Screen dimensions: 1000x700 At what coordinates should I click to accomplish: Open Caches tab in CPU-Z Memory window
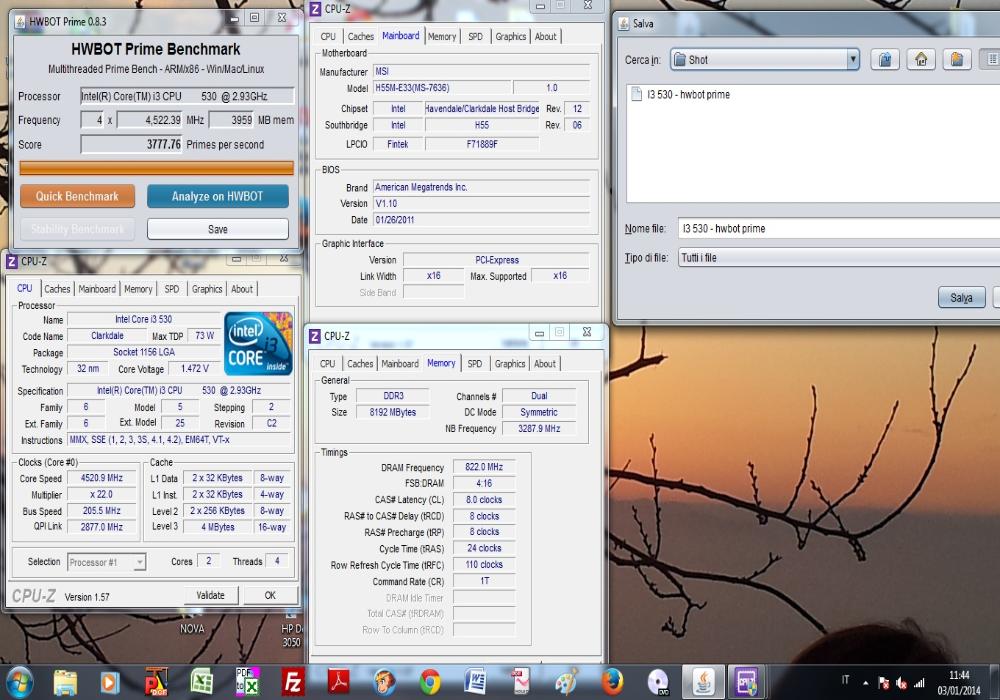(x=360, y=363)
